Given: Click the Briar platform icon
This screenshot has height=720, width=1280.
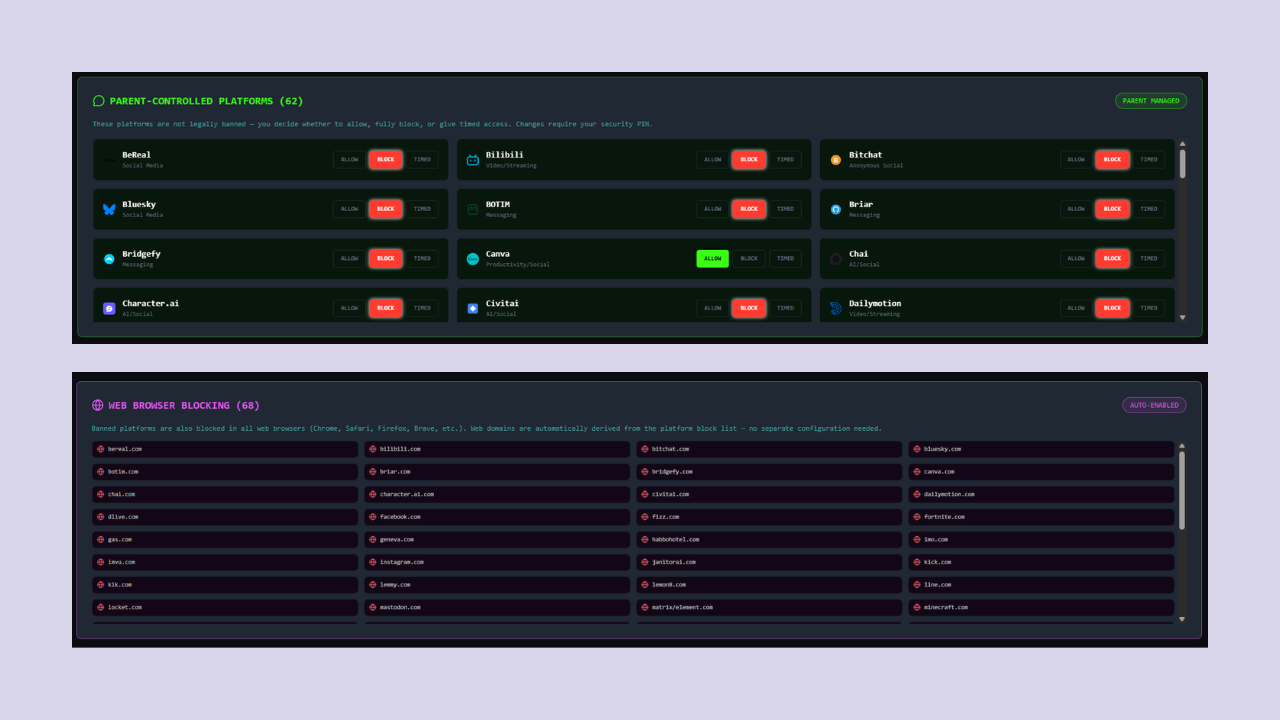Looking at the screenshot, I should pyautogui.click(x=836, y=209).
